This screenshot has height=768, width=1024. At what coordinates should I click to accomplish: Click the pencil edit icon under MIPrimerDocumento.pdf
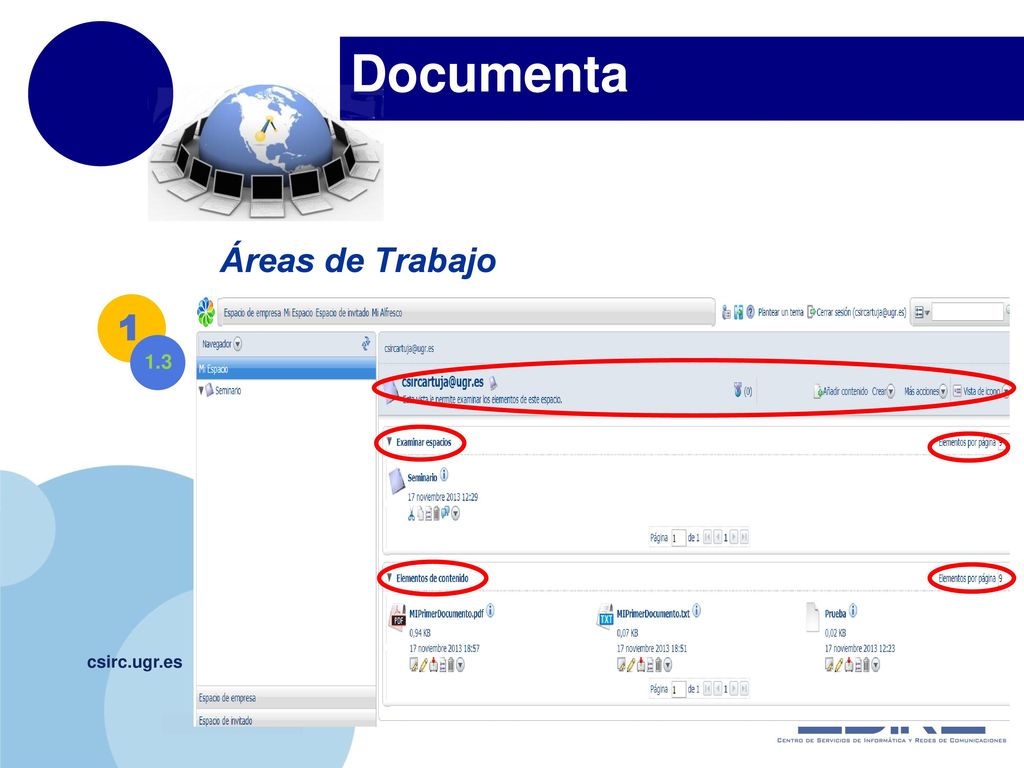coord(423,665)
